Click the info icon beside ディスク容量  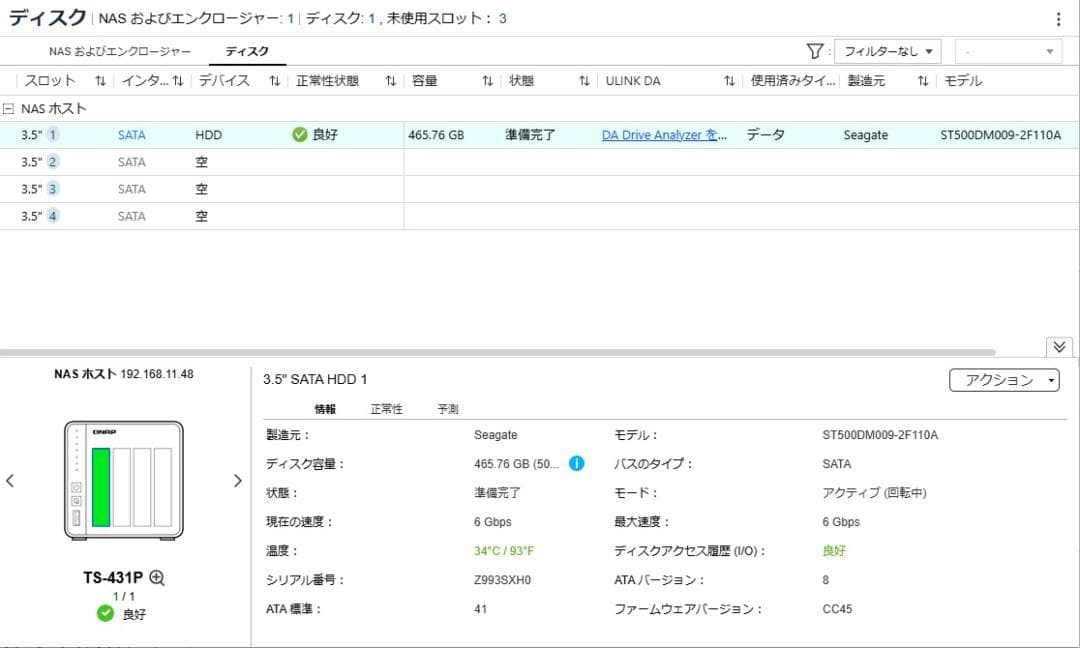576,463
